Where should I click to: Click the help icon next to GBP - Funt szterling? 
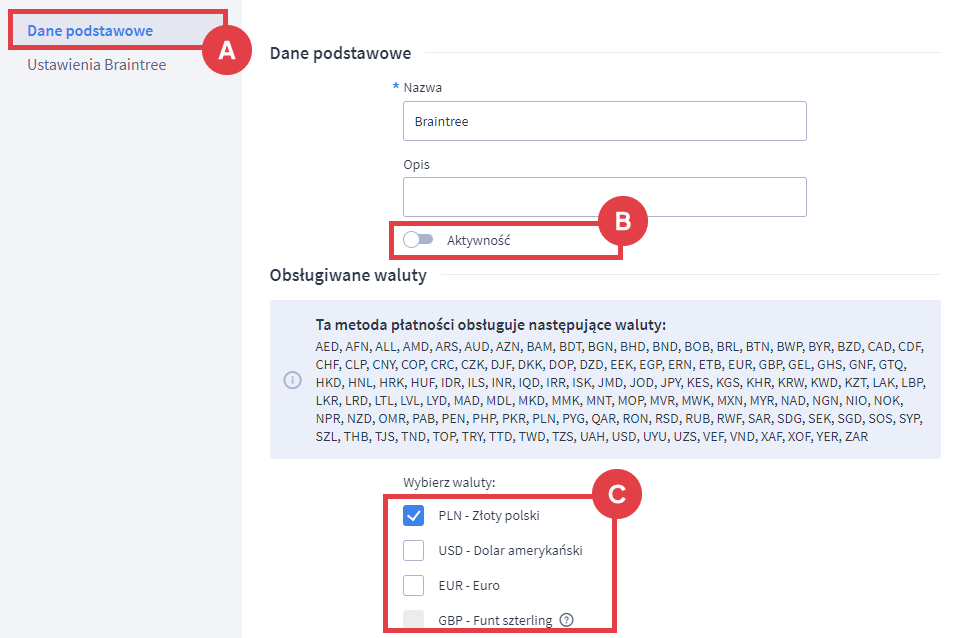567,620
